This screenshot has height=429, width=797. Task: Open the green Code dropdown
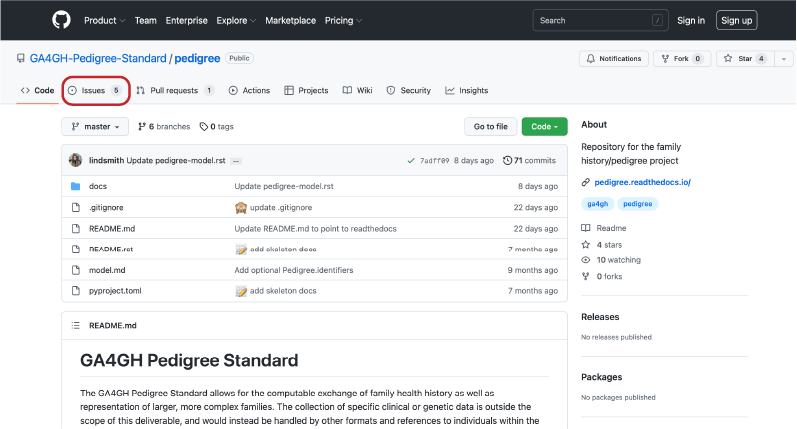[x=544, y=126]
